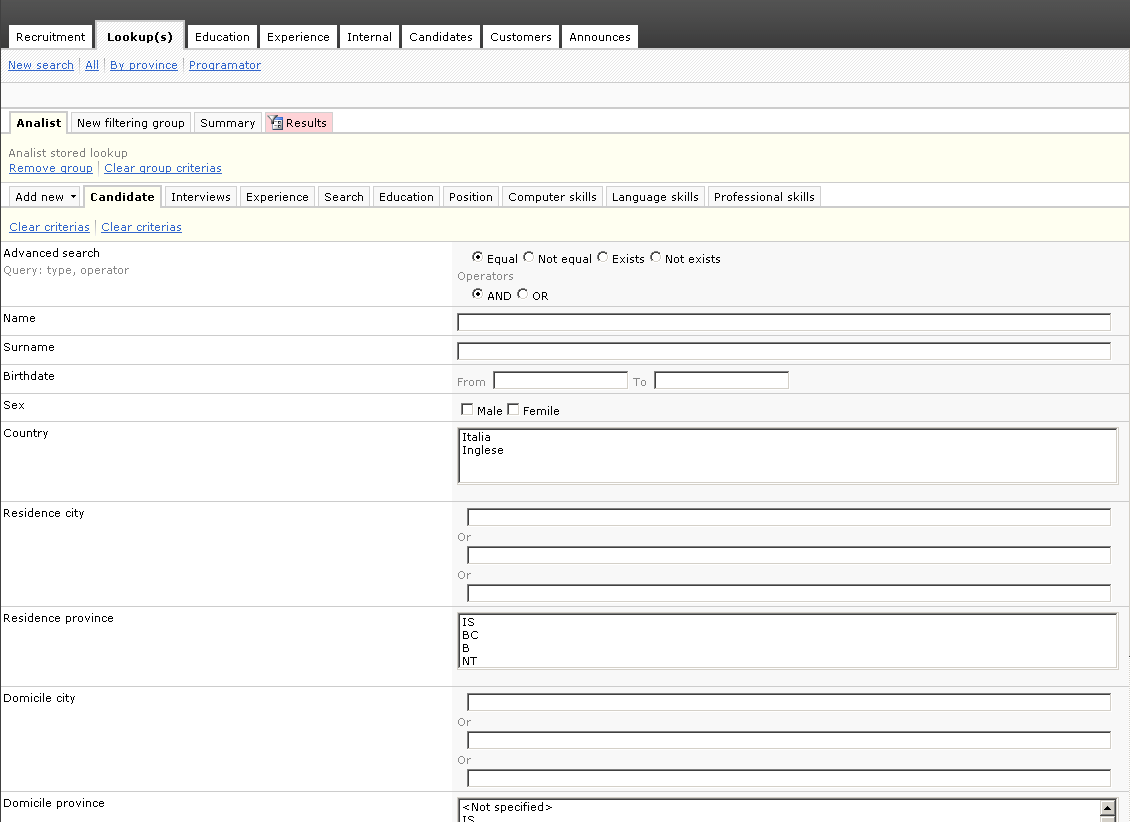Open the Recruitment tab
1130x822 pixels.
[x=50, y=37]
